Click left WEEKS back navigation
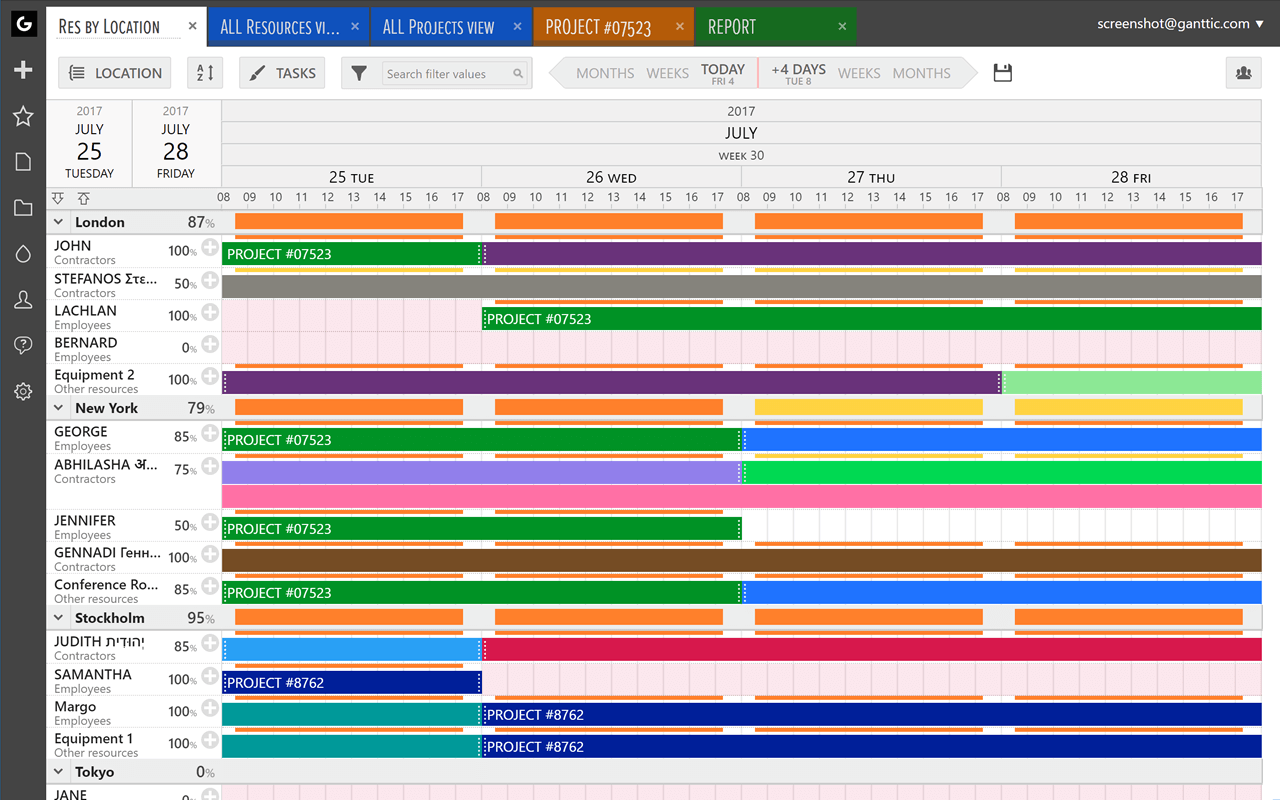The height and width of the screenshot is (800, 1280). coord(667,73)
